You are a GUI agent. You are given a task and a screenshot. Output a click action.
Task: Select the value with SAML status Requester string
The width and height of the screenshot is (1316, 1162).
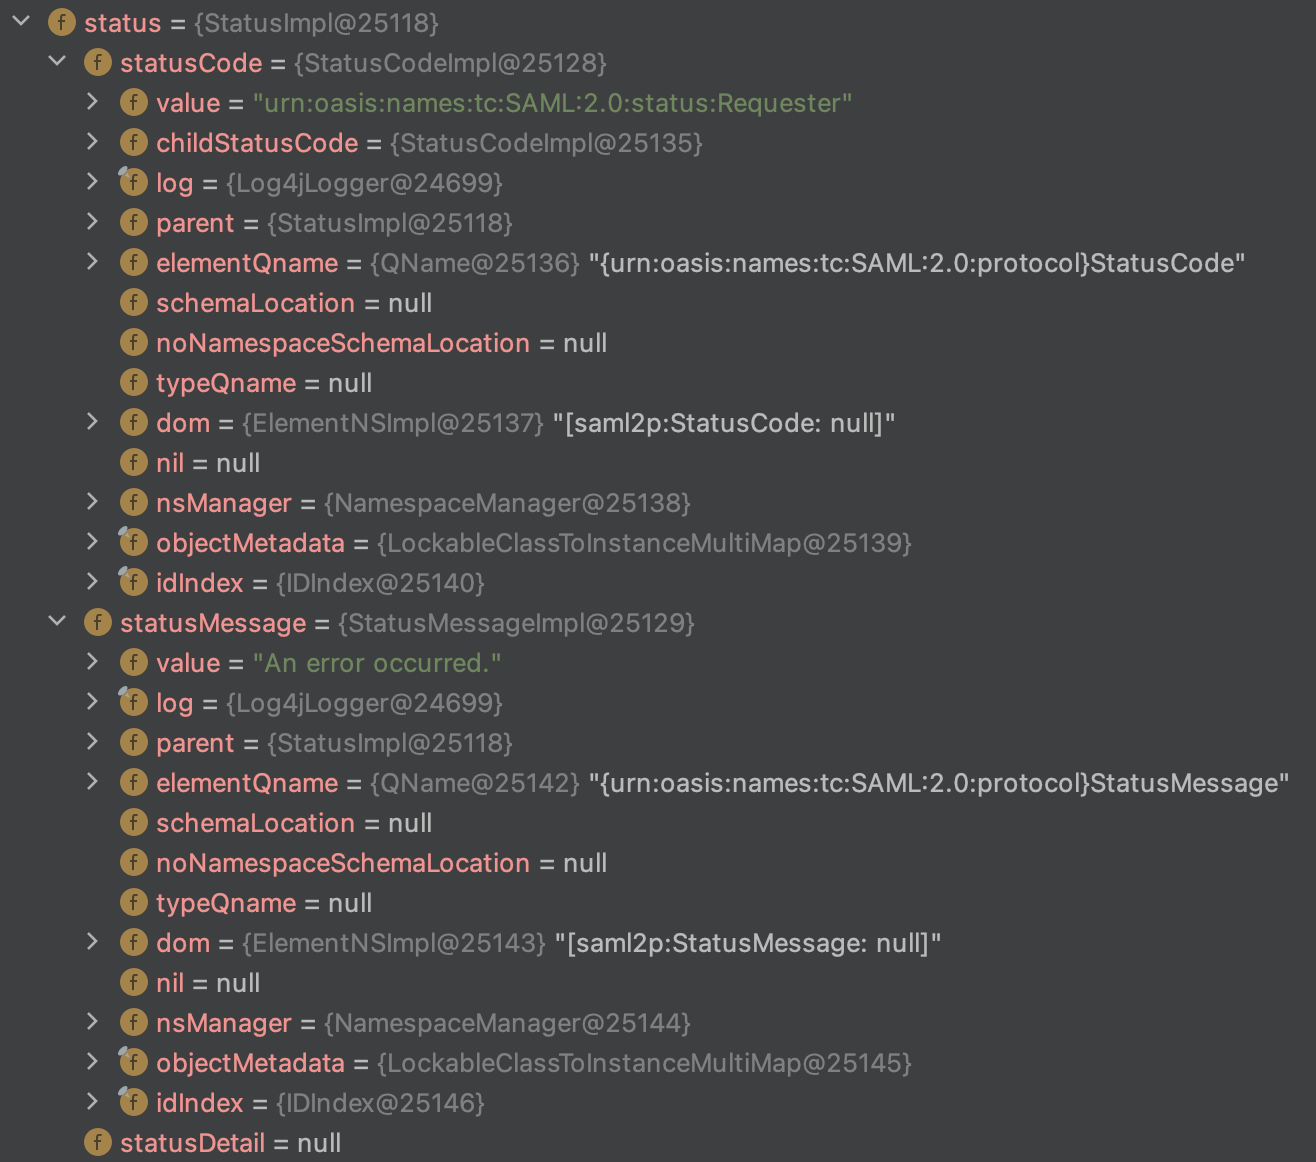[x=552, y=103]
